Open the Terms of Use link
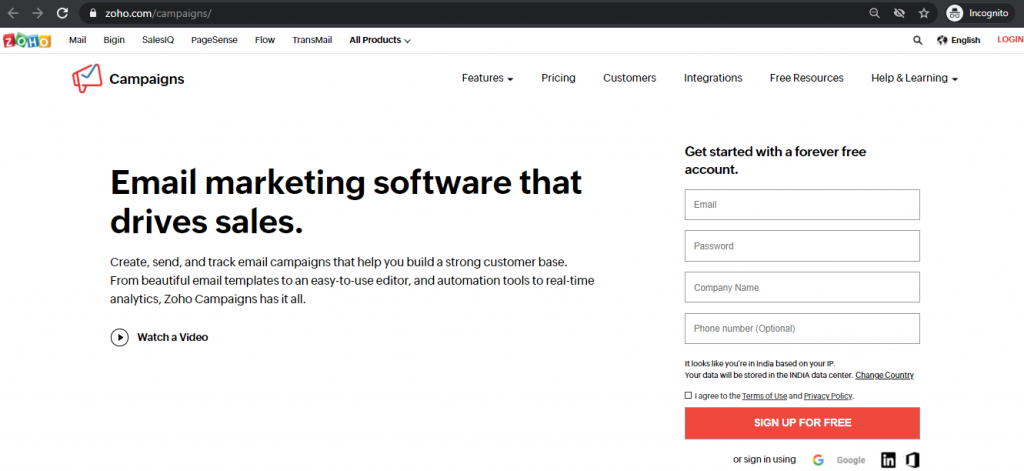 [764, 396]
